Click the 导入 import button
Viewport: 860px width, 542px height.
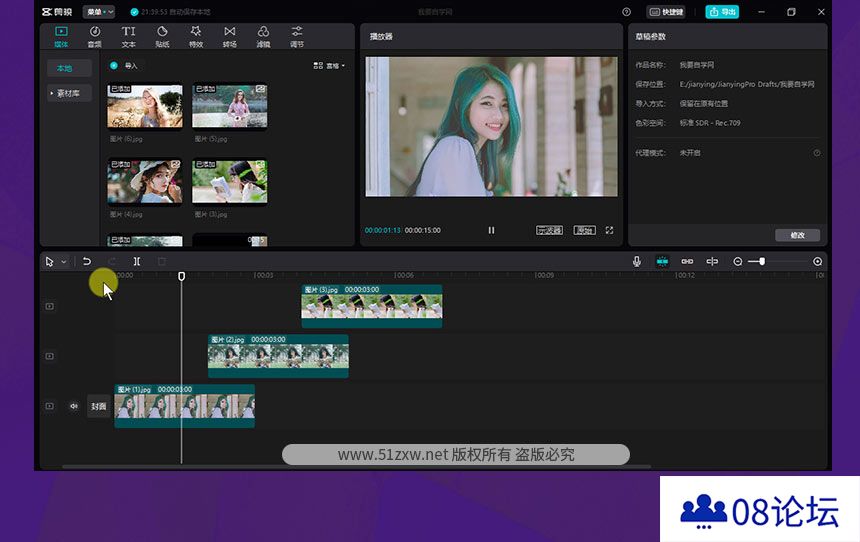click(125, 65)
